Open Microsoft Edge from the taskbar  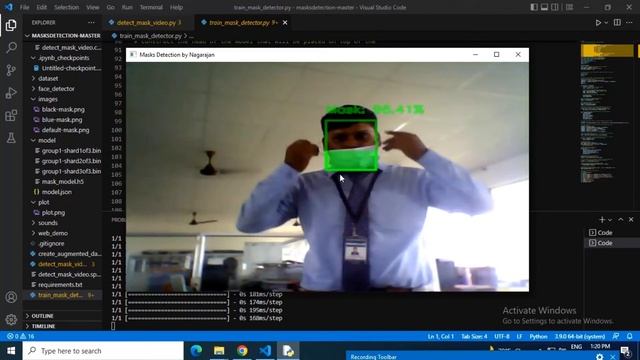point(196,351)
